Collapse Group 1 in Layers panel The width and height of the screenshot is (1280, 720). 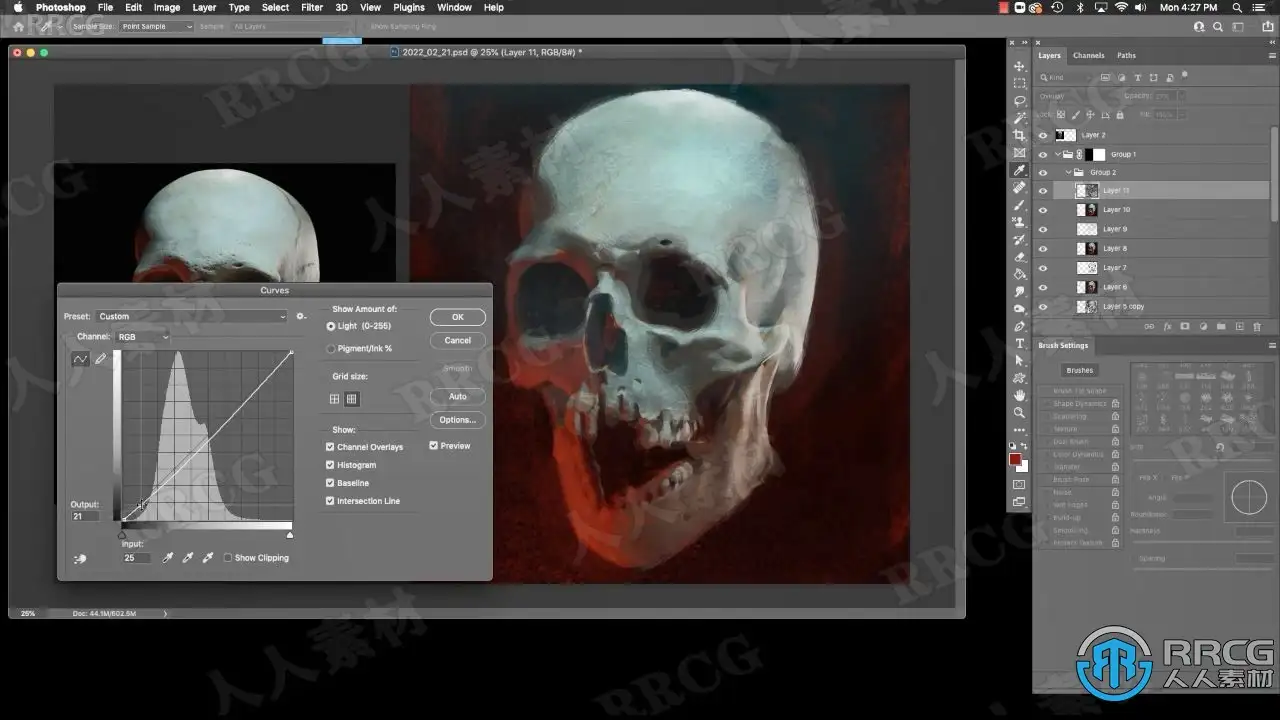point(1058,154)
